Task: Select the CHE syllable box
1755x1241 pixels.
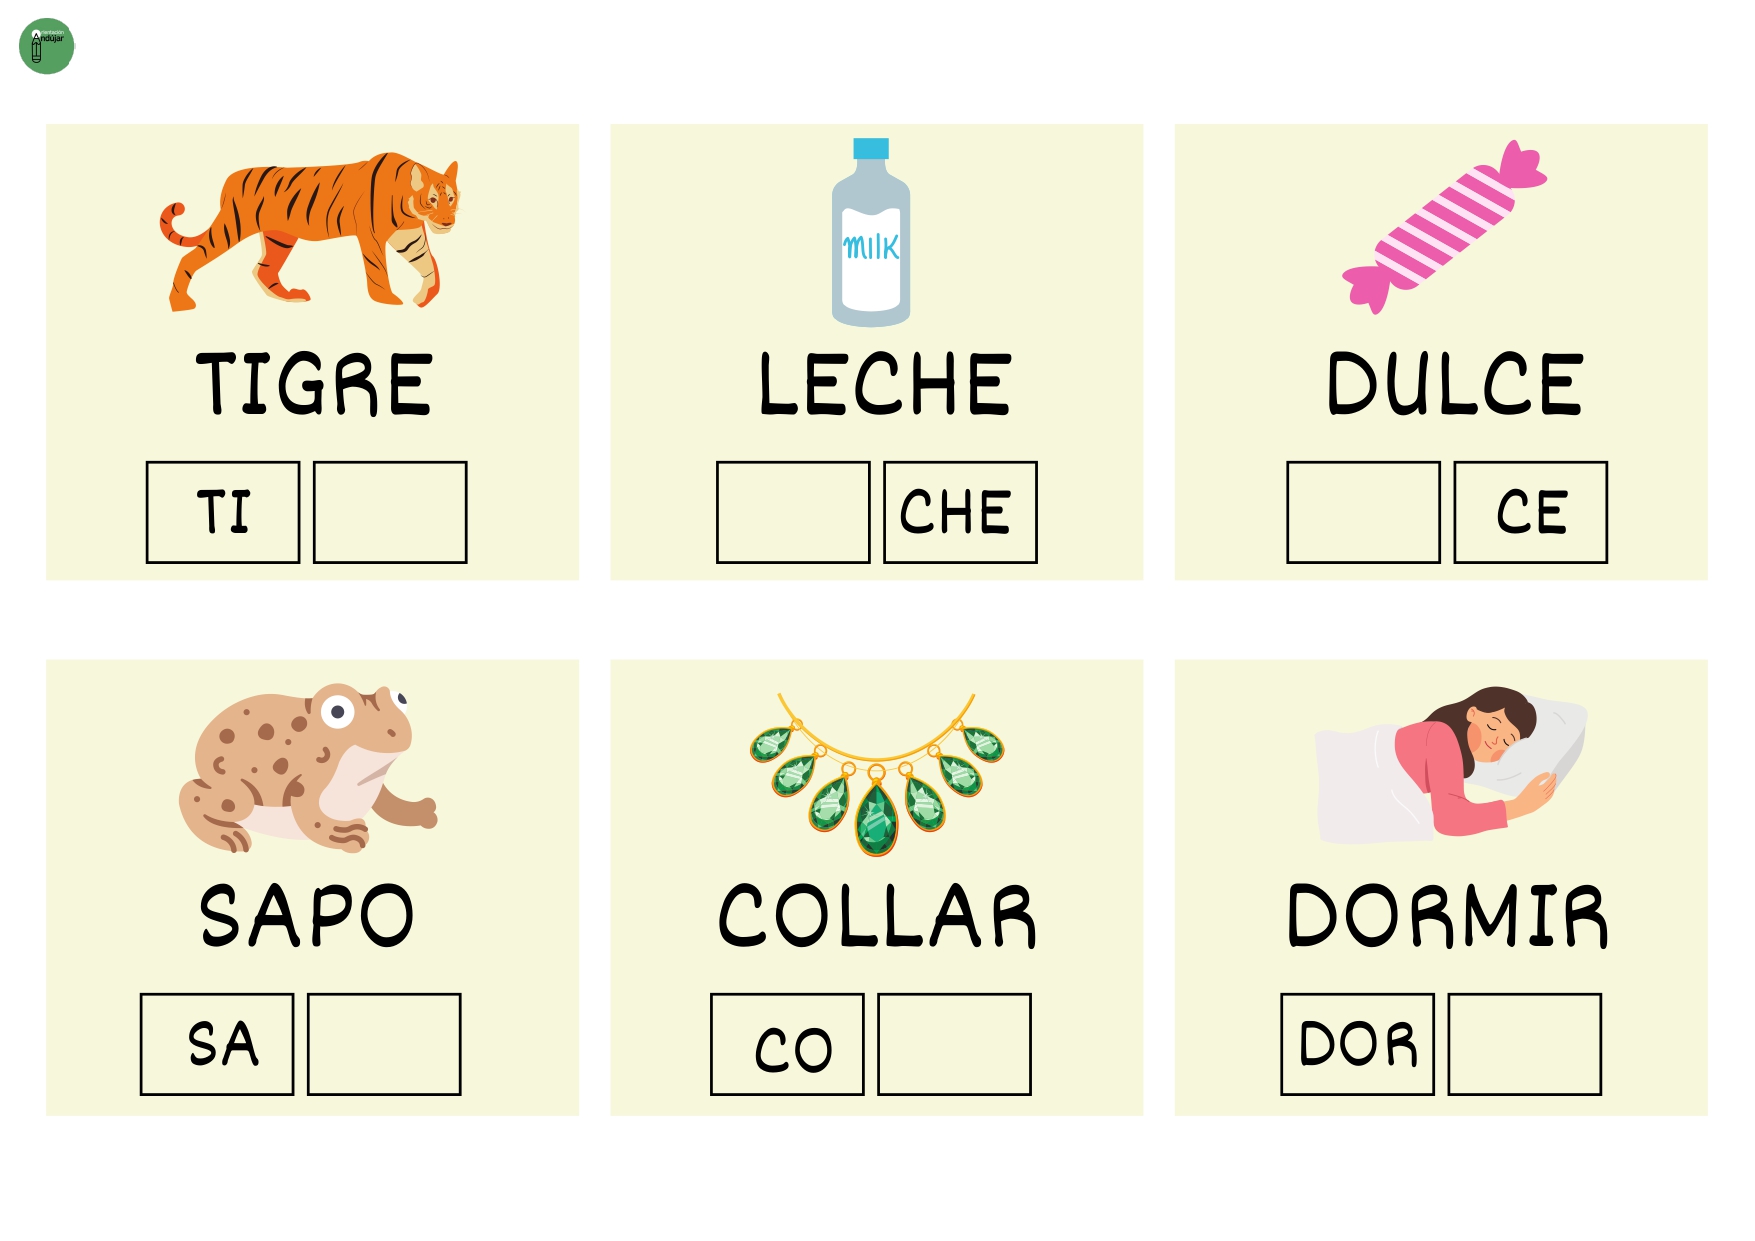Action: [960, 512]
